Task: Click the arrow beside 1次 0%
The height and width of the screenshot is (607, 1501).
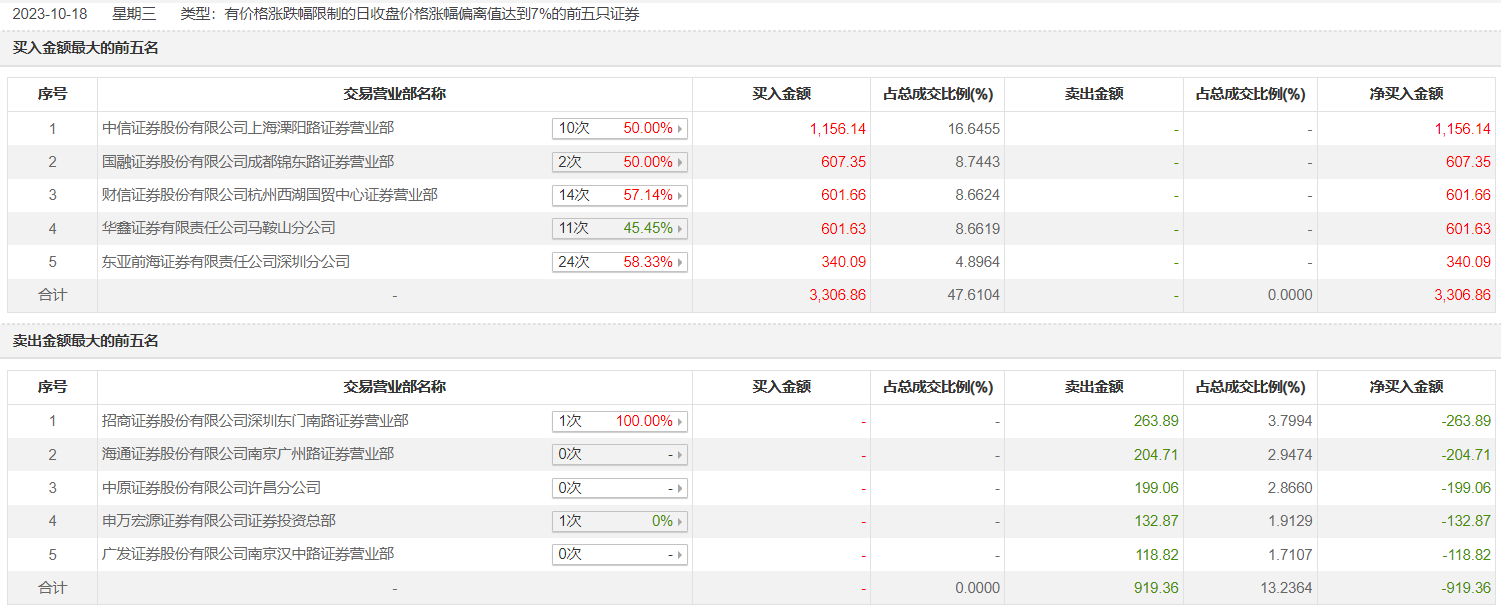Action: tap(681, 521)
